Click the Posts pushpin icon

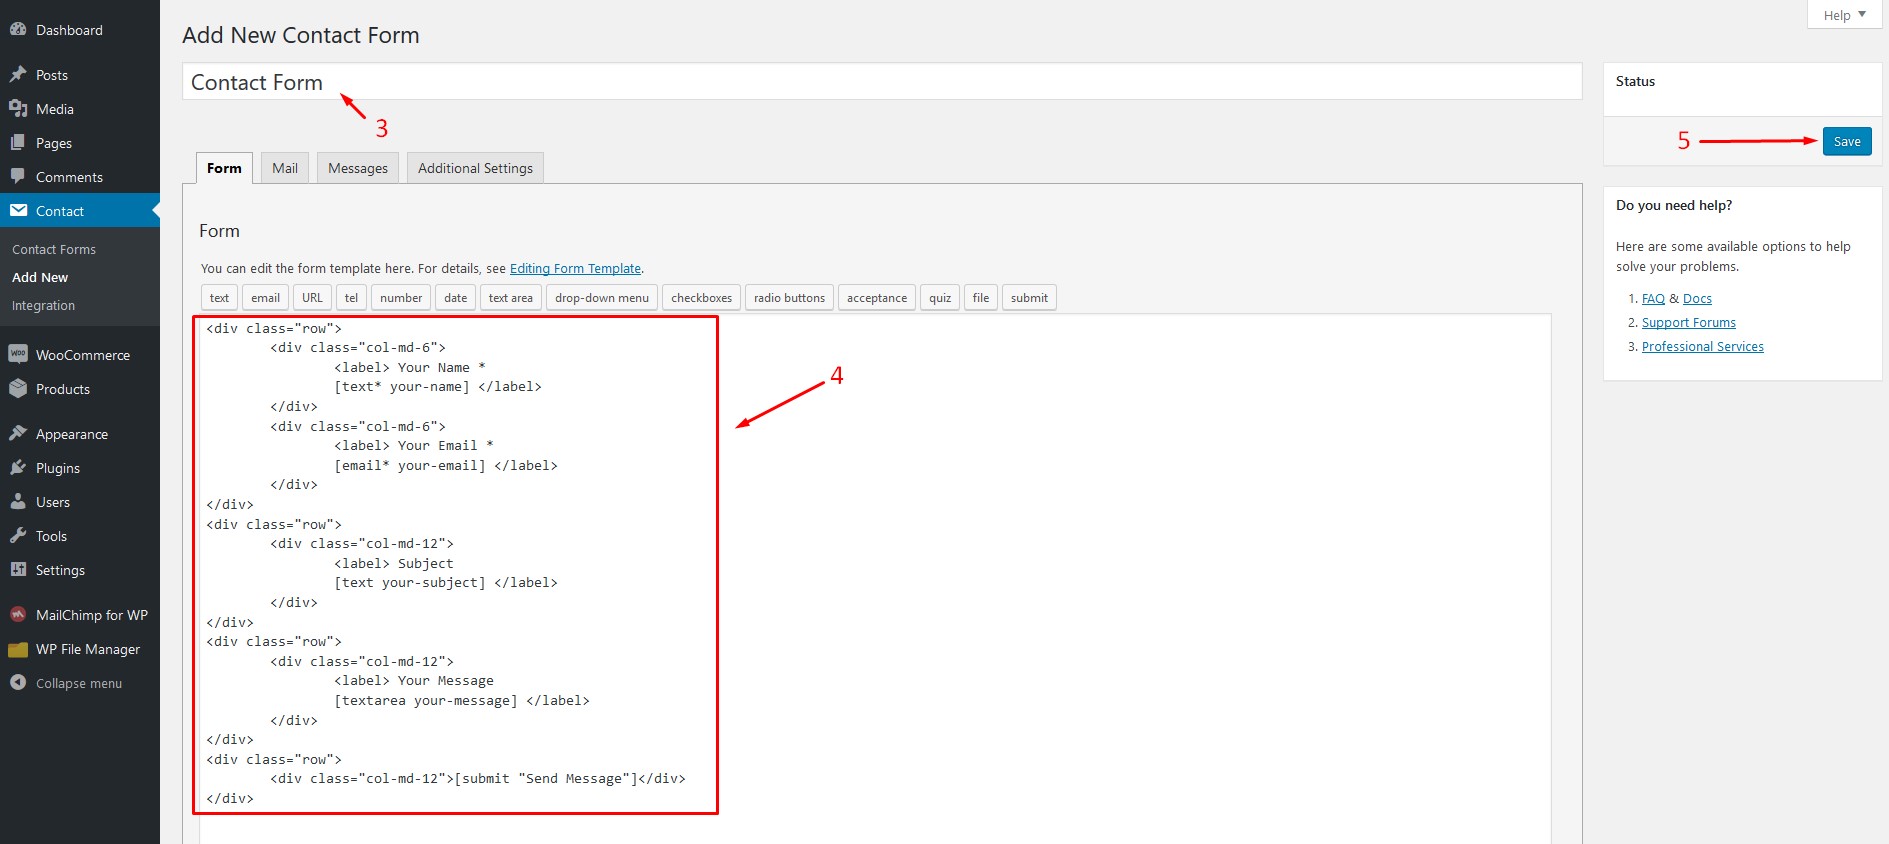(18, 75)
